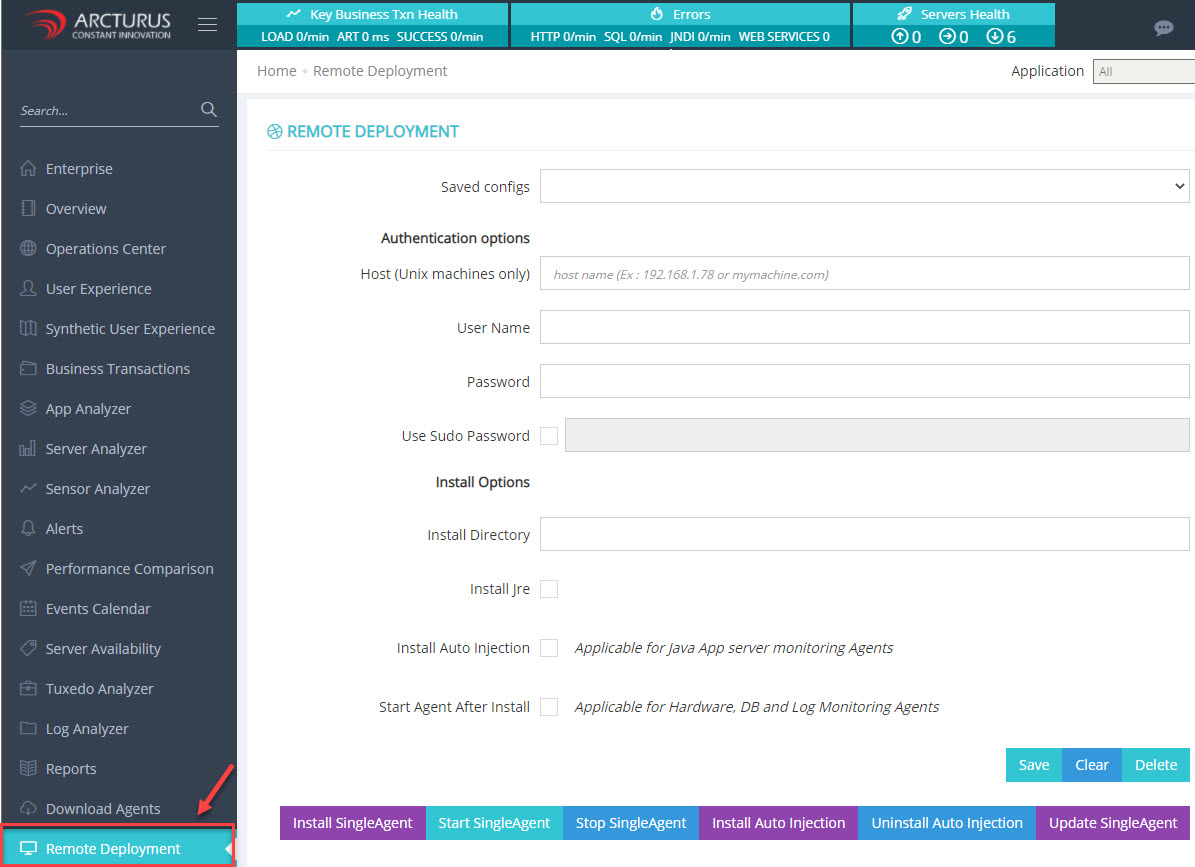The height and width of the screenshot is (867, 1195).
Task: Click the chat bubble icon top right
Action: coord(1163,29)
